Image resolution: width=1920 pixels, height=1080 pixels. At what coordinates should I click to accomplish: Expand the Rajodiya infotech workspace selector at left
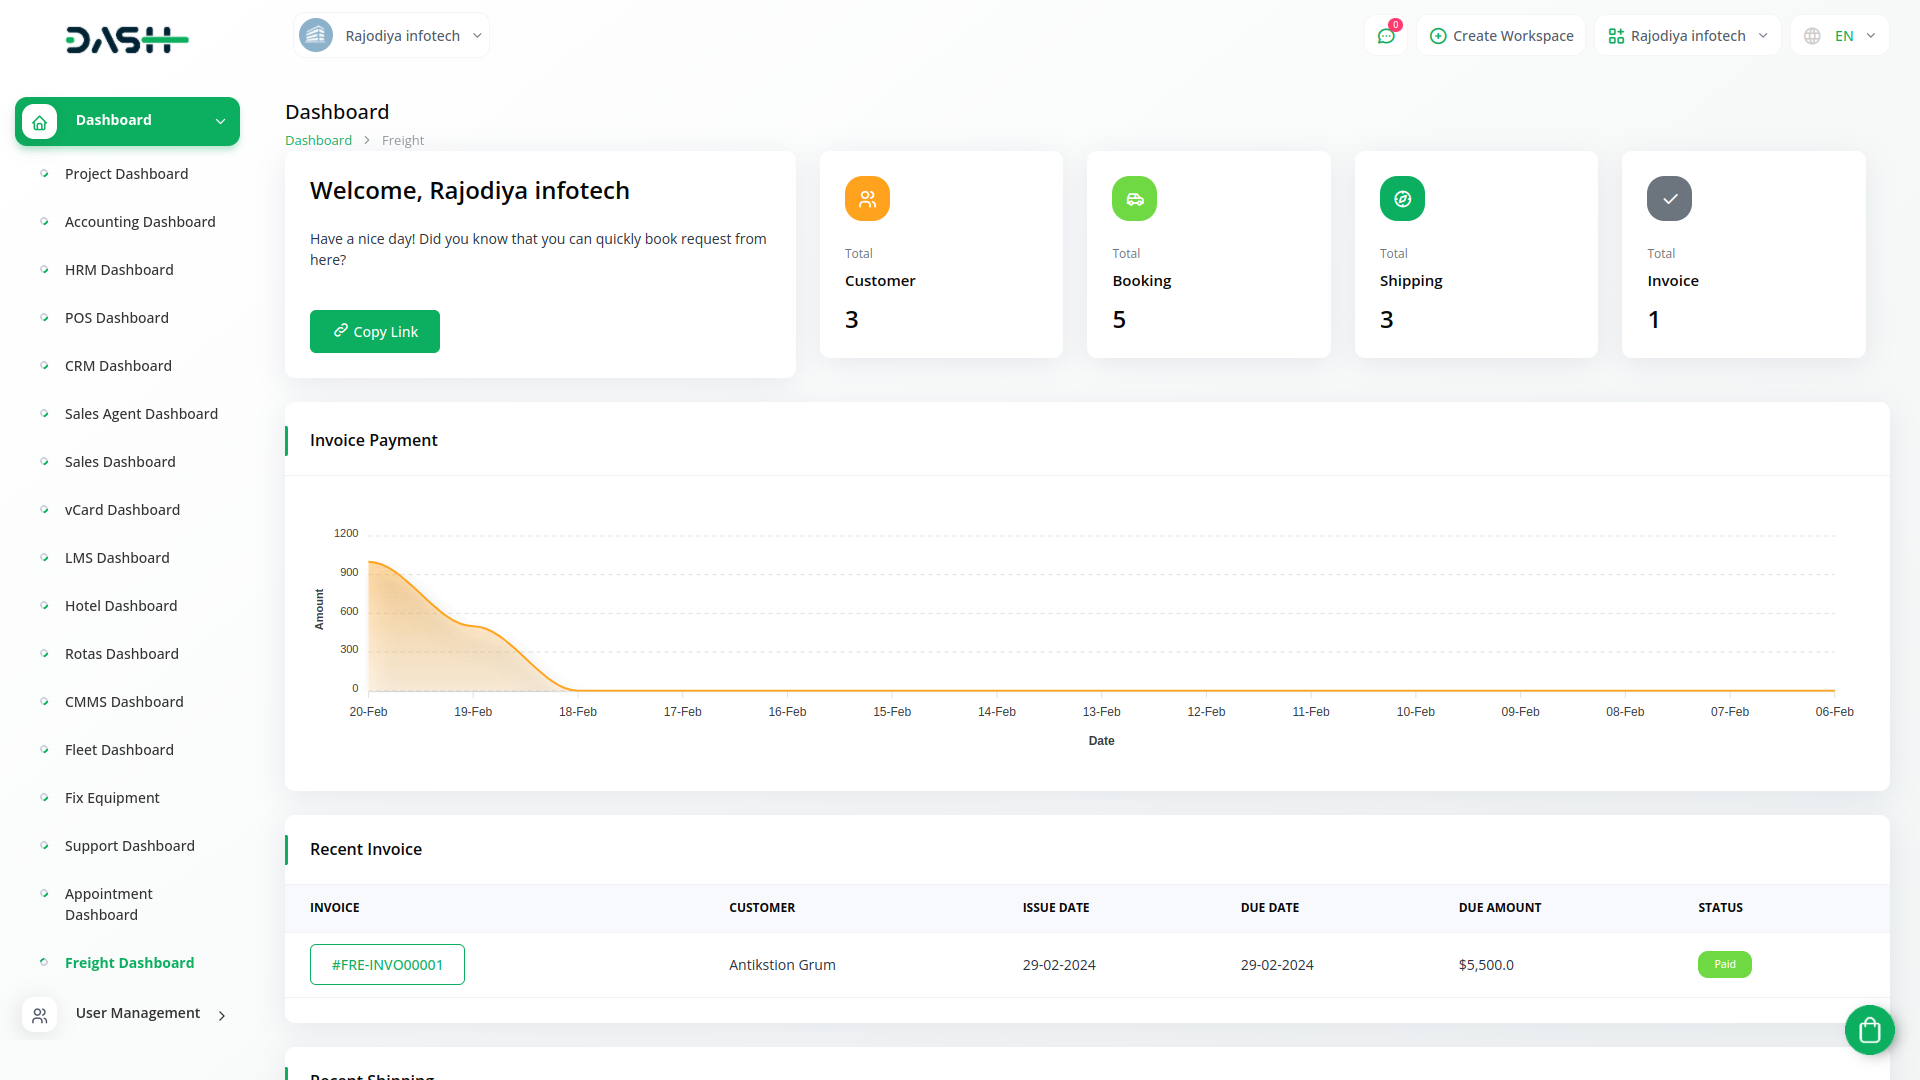pos(392,36)
